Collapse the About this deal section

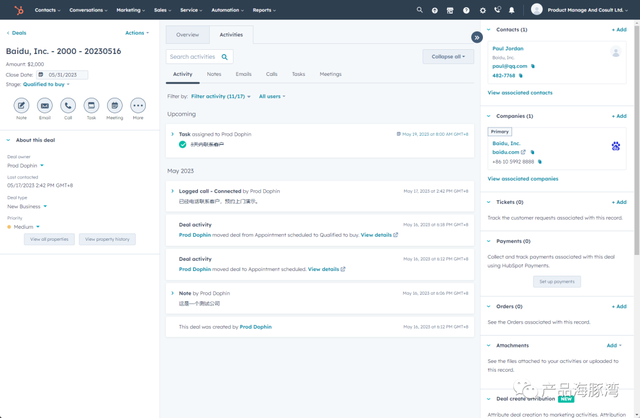coord(8,140)
